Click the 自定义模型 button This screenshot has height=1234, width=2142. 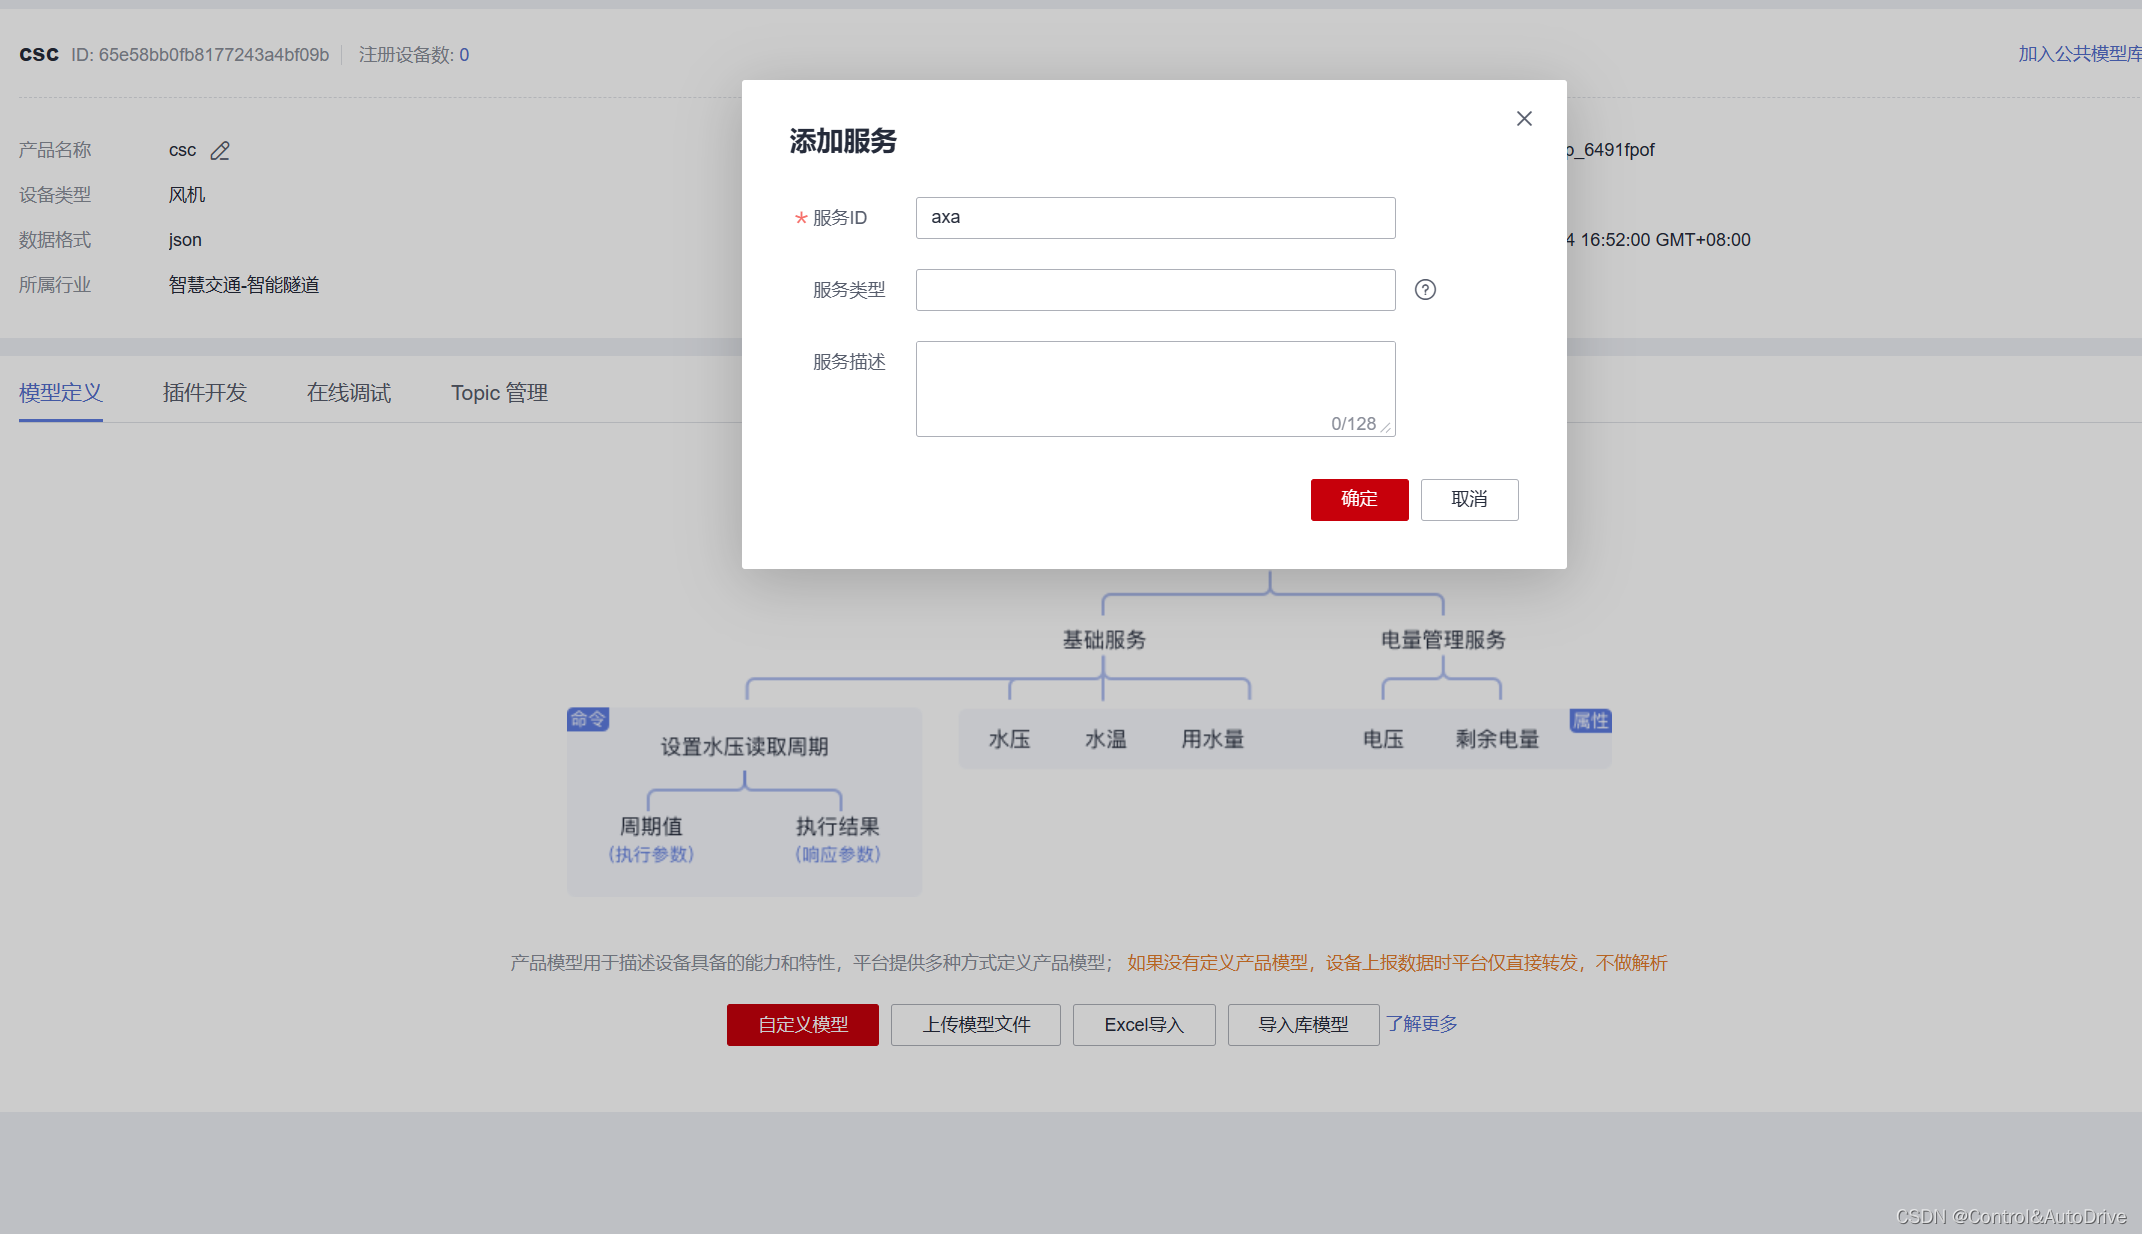click(802, 1025)
